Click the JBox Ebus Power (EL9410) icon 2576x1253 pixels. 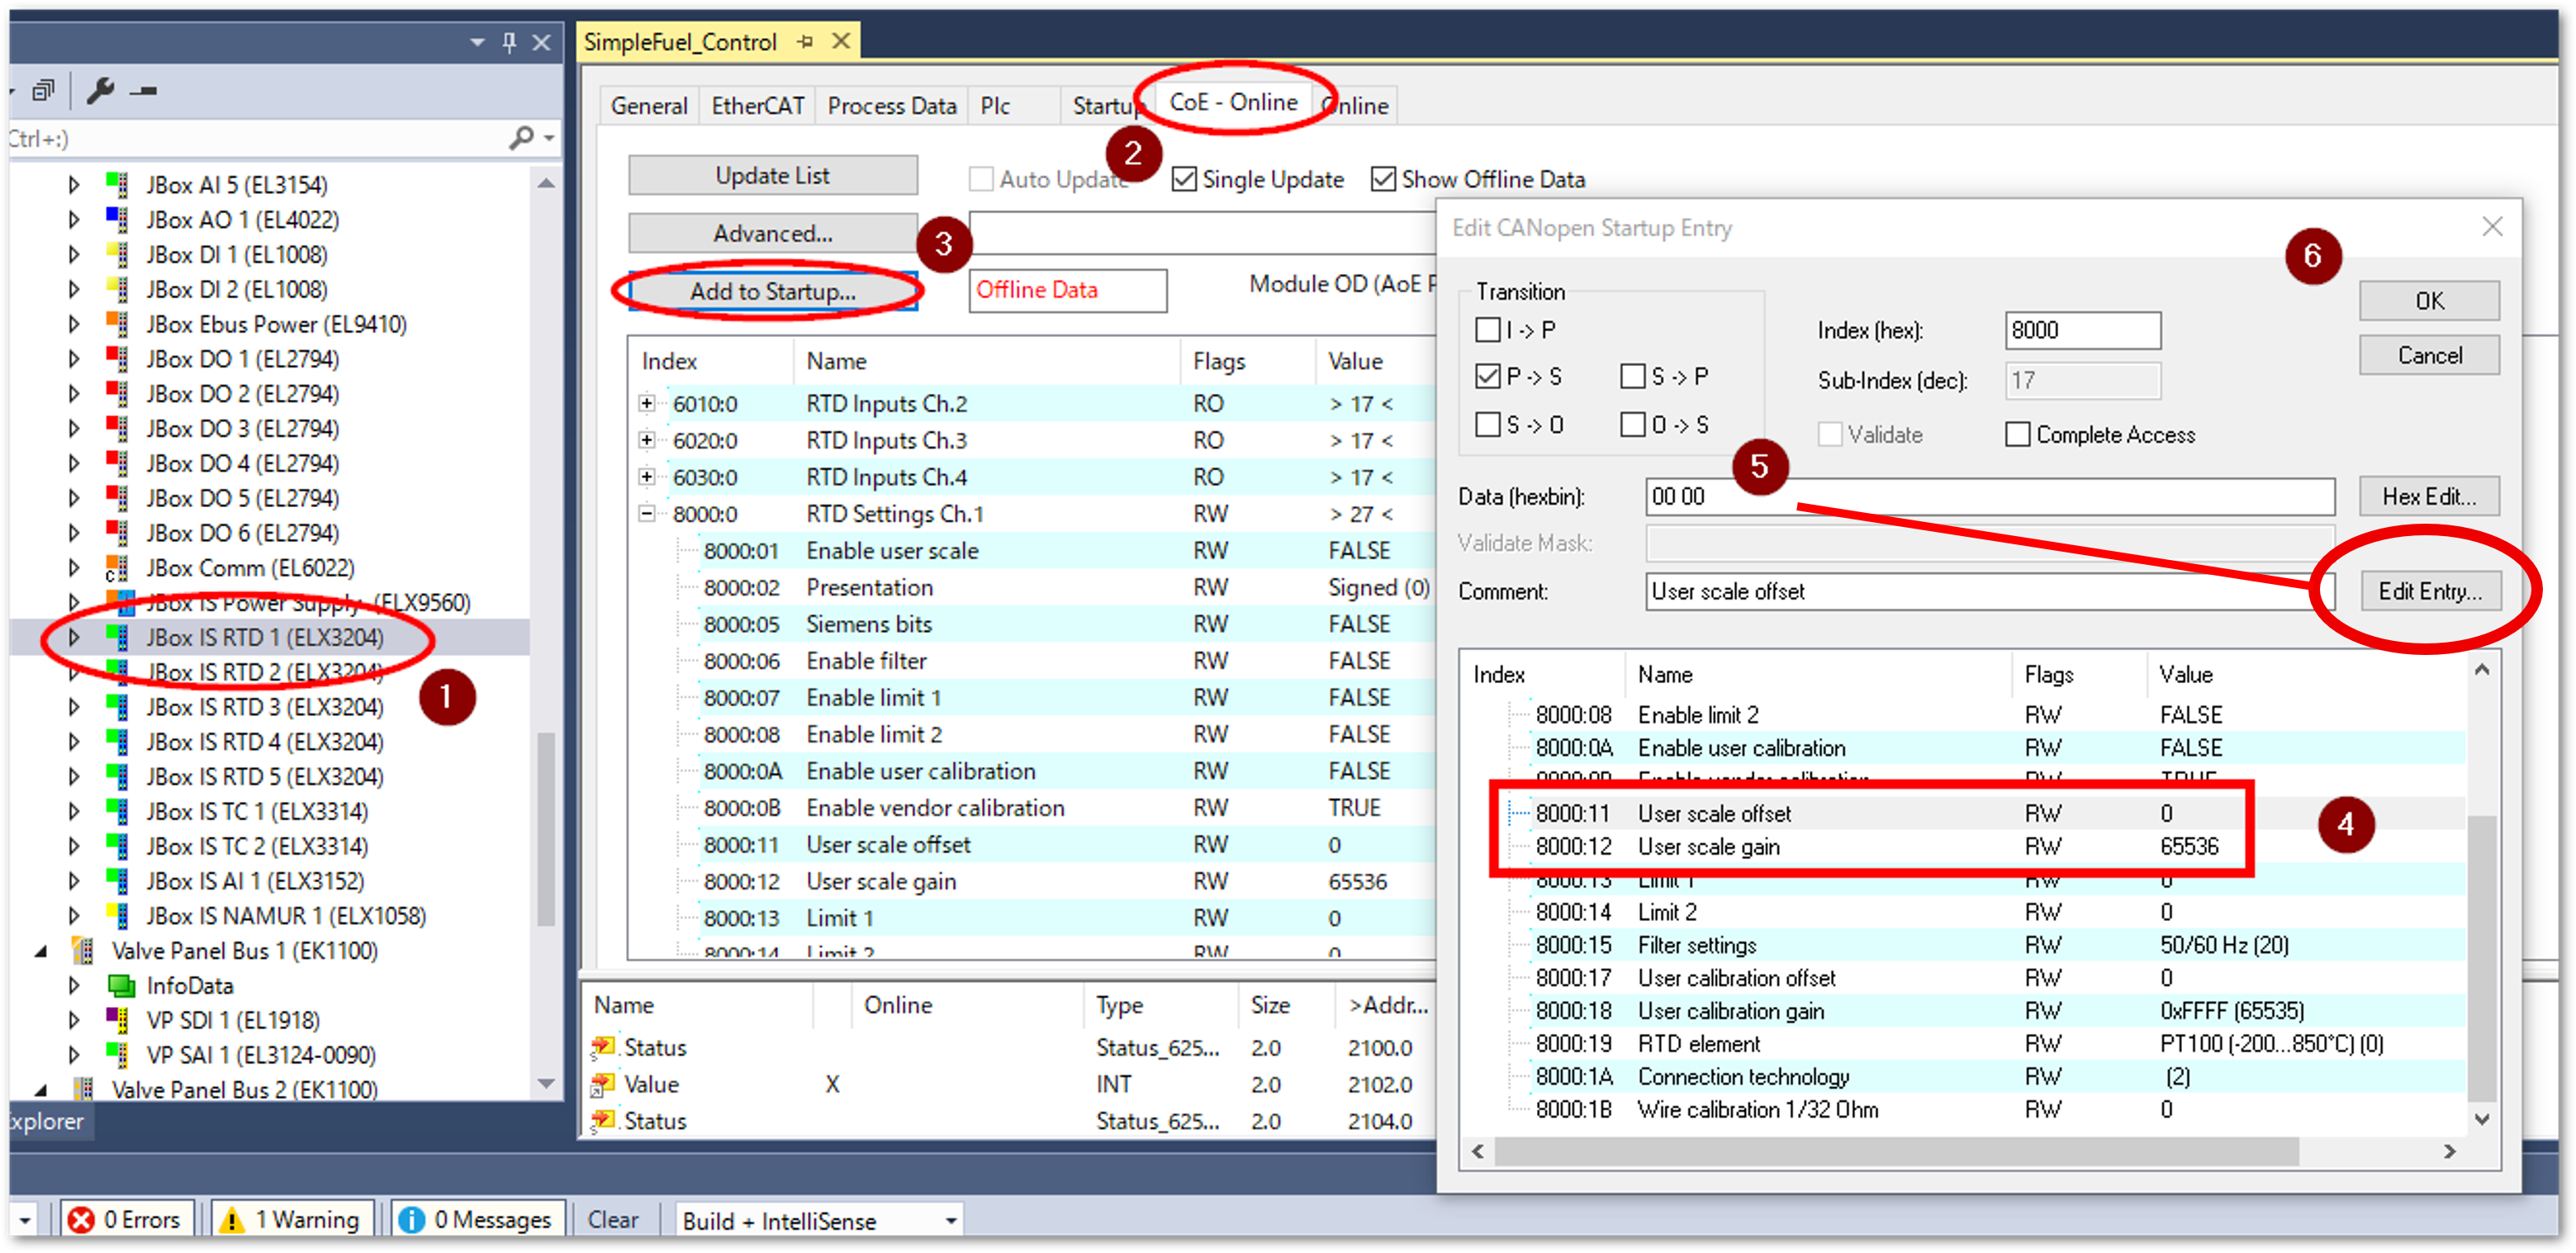click(x=117, y=324)
